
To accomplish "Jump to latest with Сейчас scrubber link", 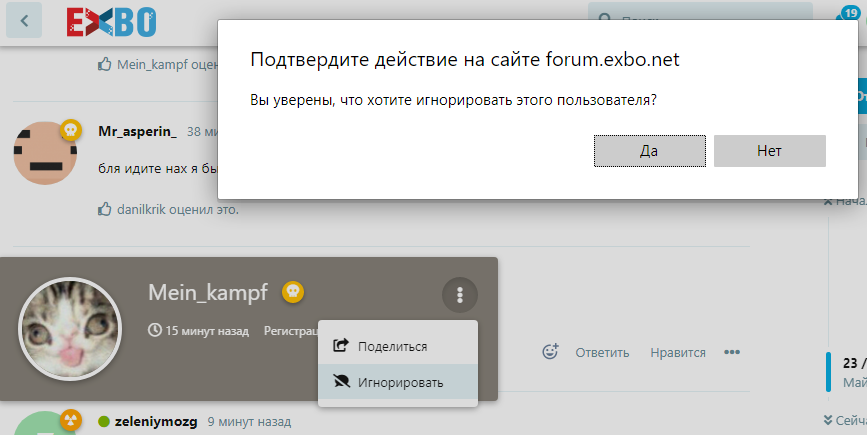I will [x=845, y=421].
